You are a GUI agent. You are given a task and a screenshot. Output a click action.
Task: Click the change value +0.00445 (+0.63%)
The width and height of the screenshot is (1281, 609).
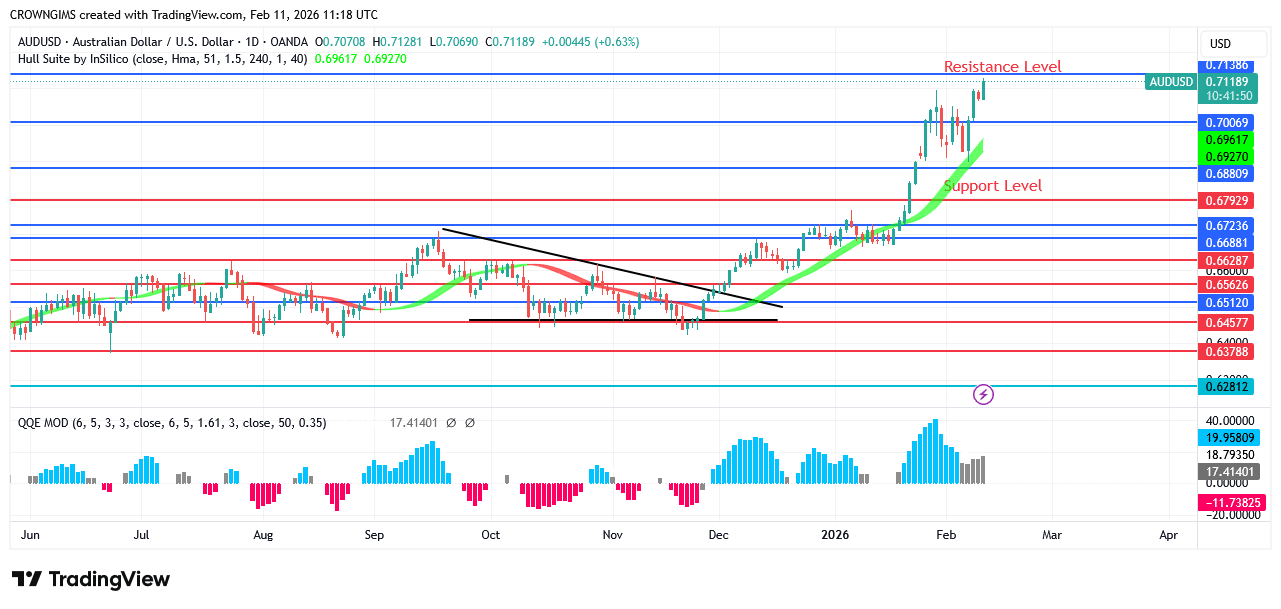coord(589,42)
